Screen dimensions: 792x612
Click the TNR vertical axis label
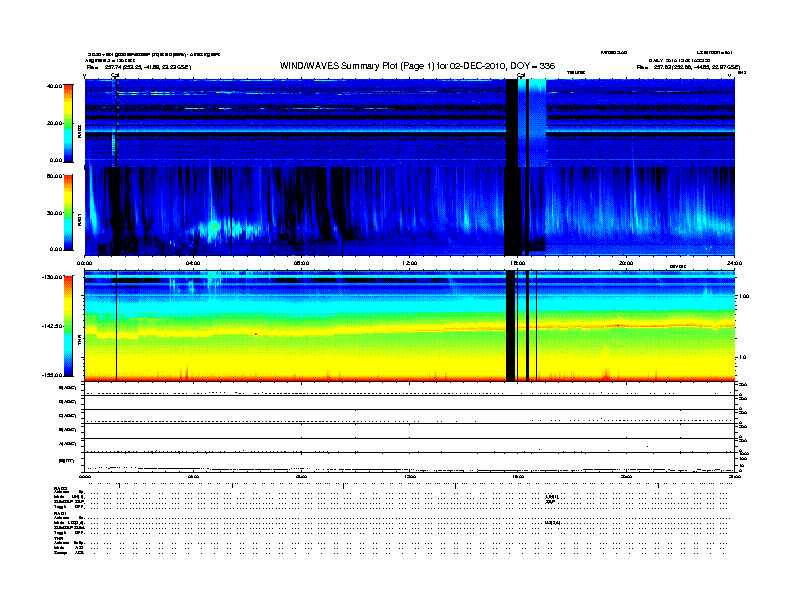point(79,340)
